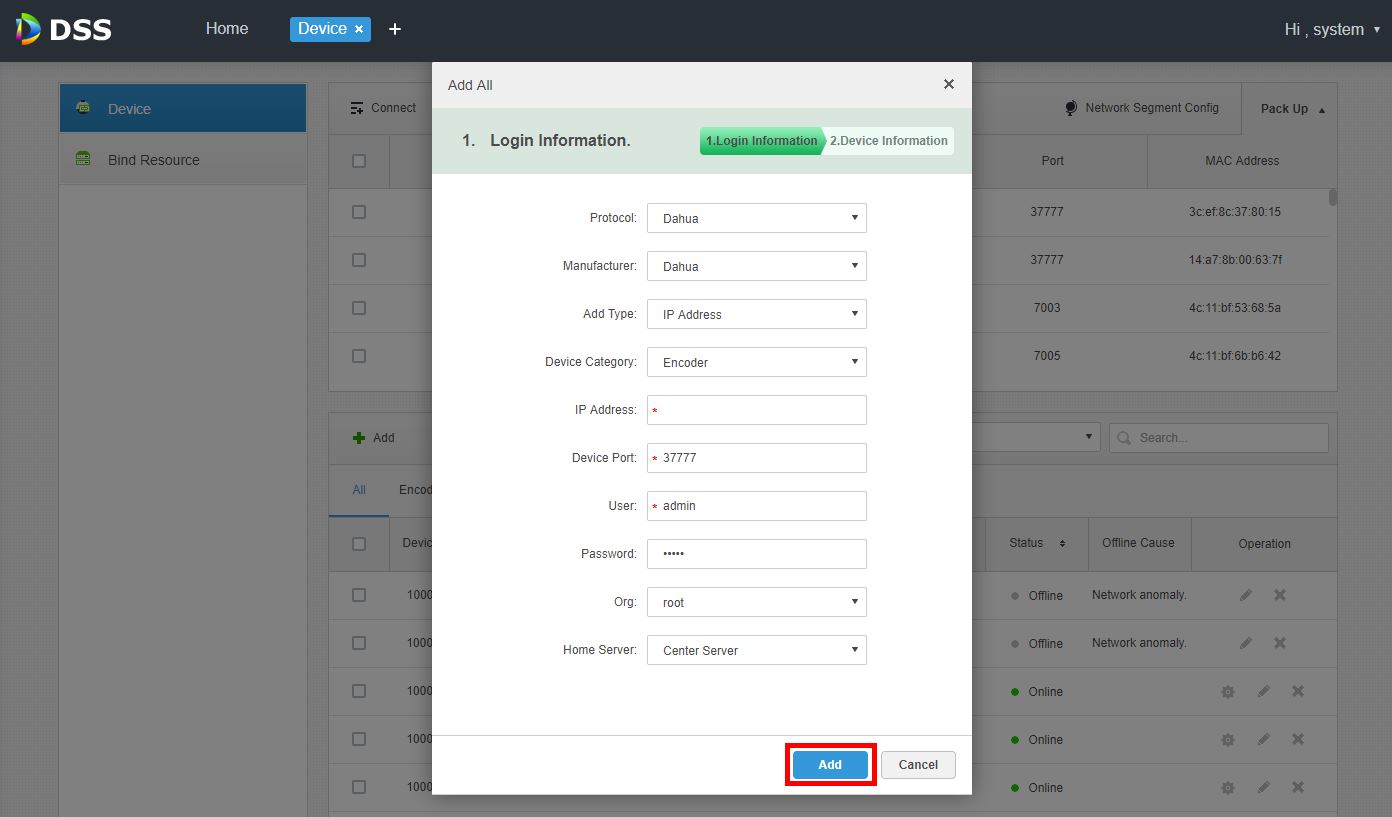
Task: Delete the second Offline device row
Action: tap(1280, 643)
